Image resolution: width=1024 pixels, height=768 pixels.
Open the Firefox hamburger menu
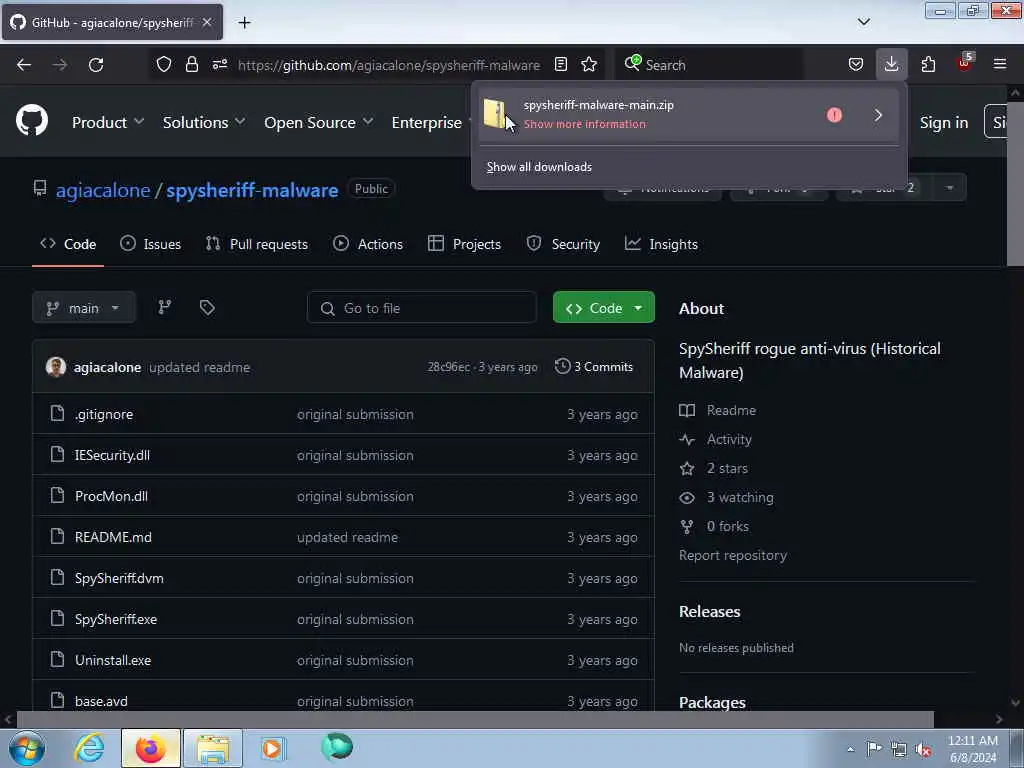tap(1000, 64)
